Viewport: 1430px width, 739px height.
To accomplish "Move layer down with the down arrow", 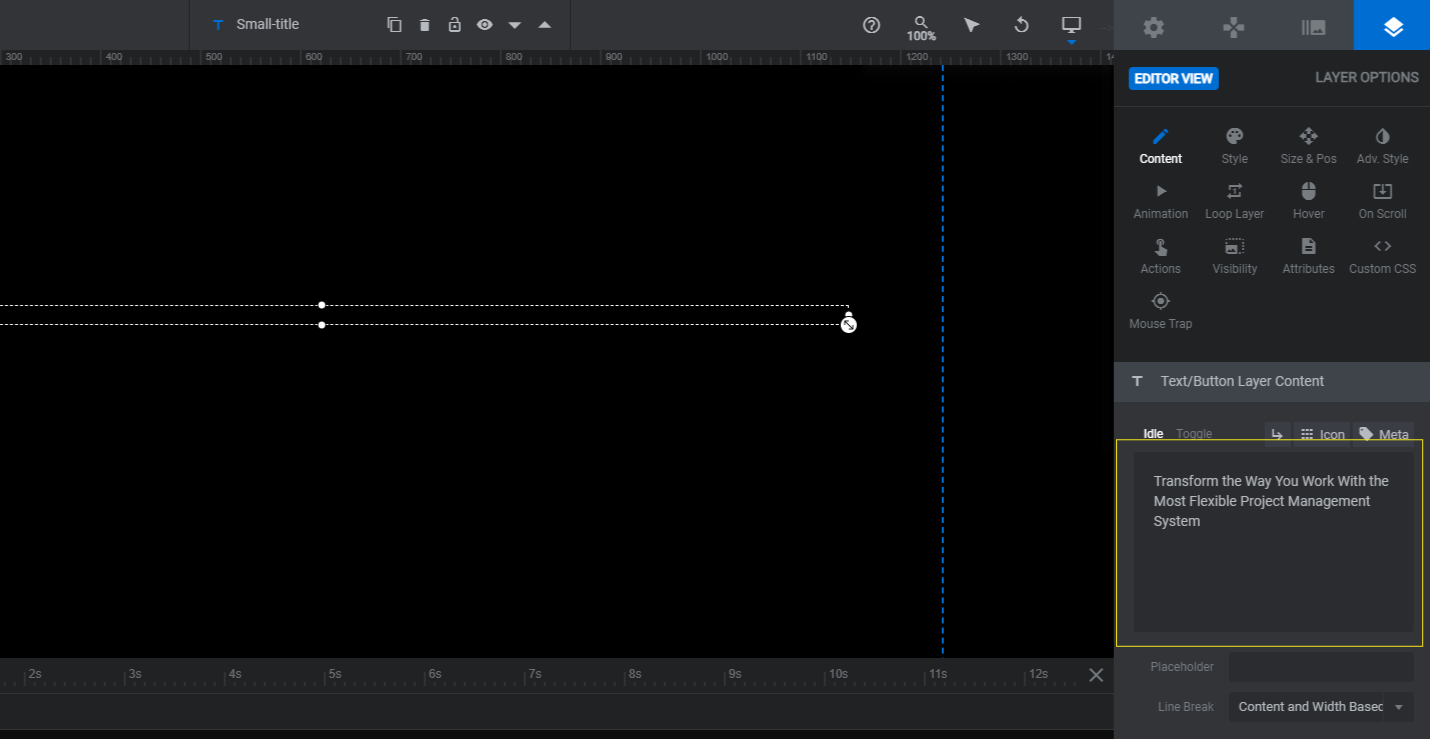I will (x=515, y=25).
